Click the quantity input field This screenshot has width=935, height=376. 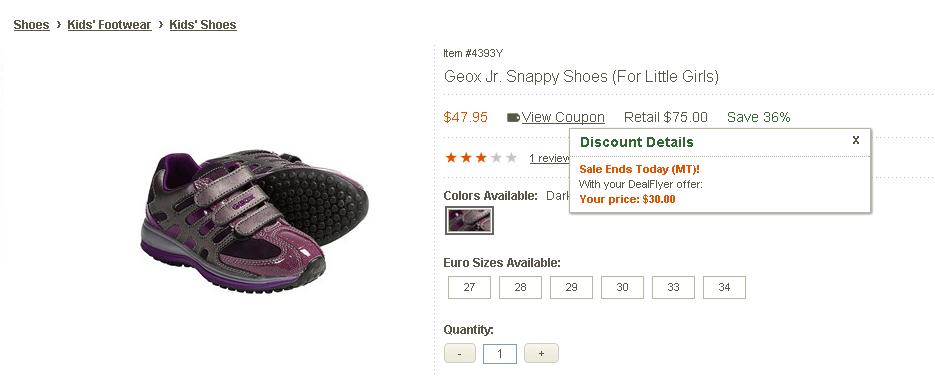click(x=500, y=354)
